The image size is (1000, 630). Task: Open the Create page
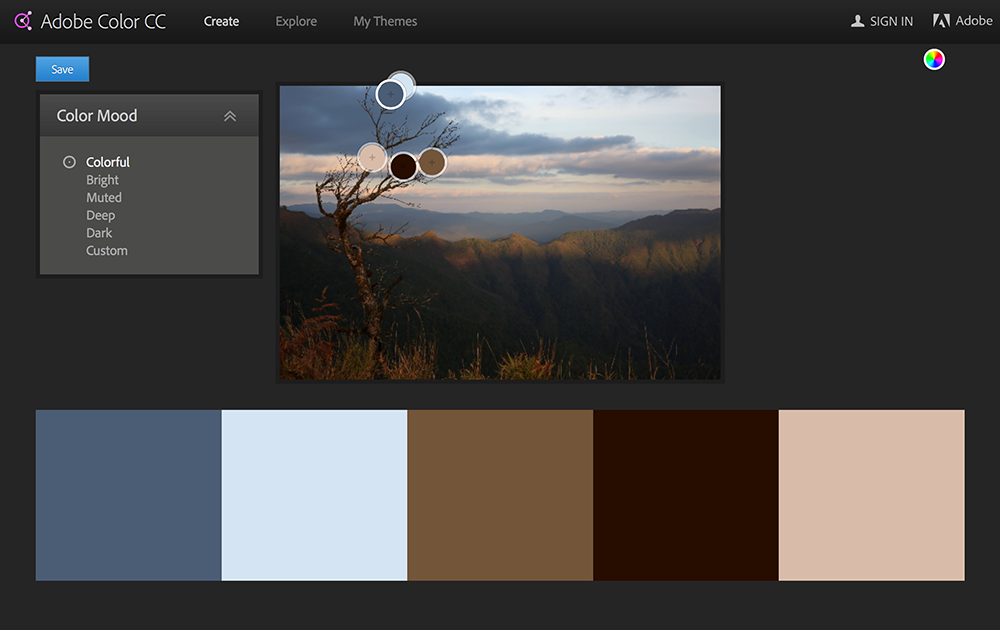(x=221, y=21)
